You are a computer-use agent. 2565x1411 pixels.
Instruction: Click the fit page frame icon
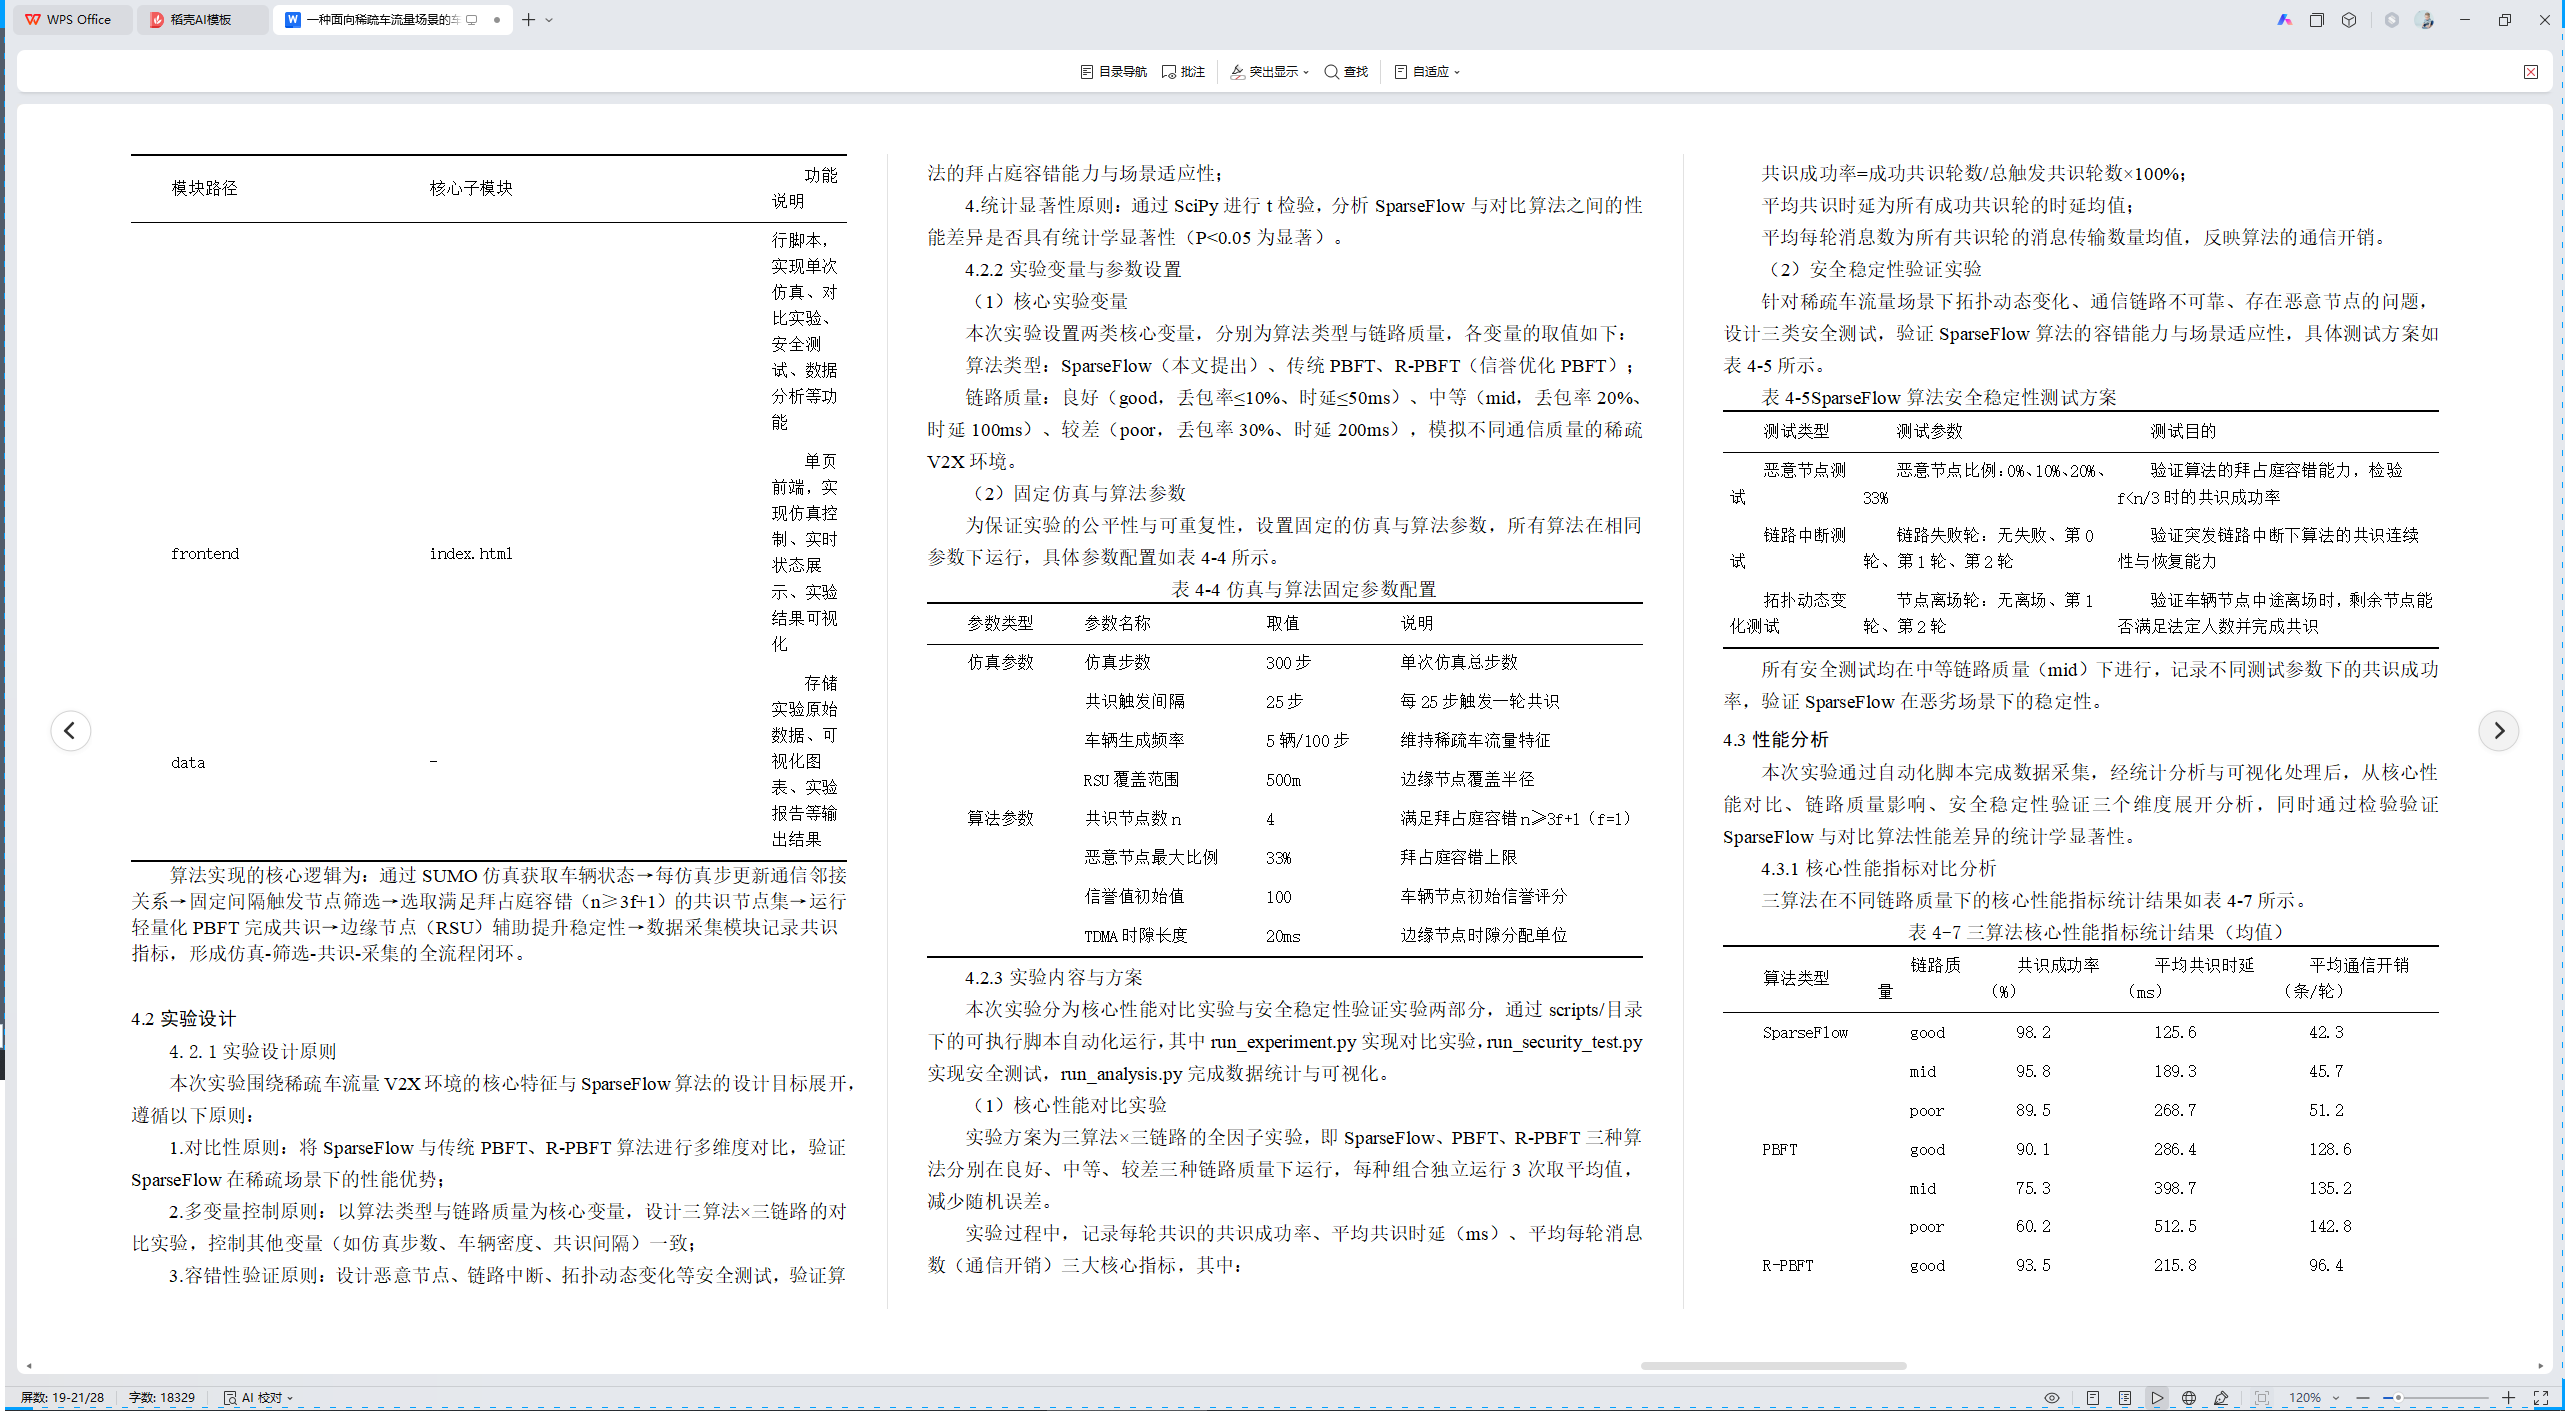click(x=2262, y=1398)
